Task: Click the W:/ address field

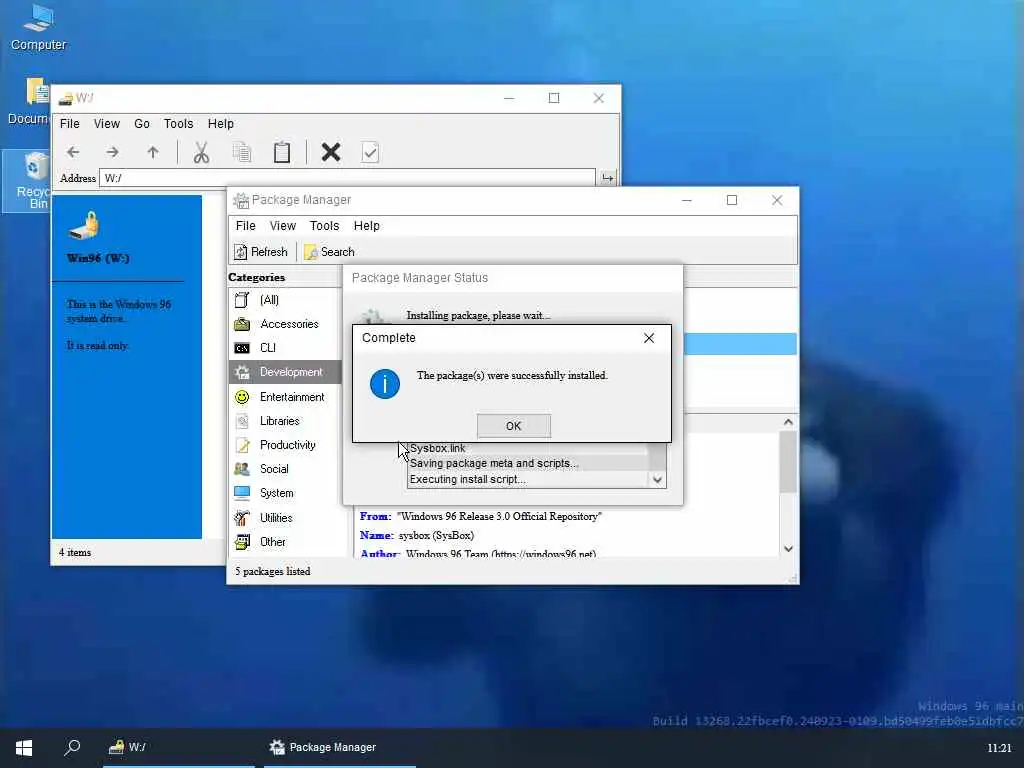Action: 347,178
